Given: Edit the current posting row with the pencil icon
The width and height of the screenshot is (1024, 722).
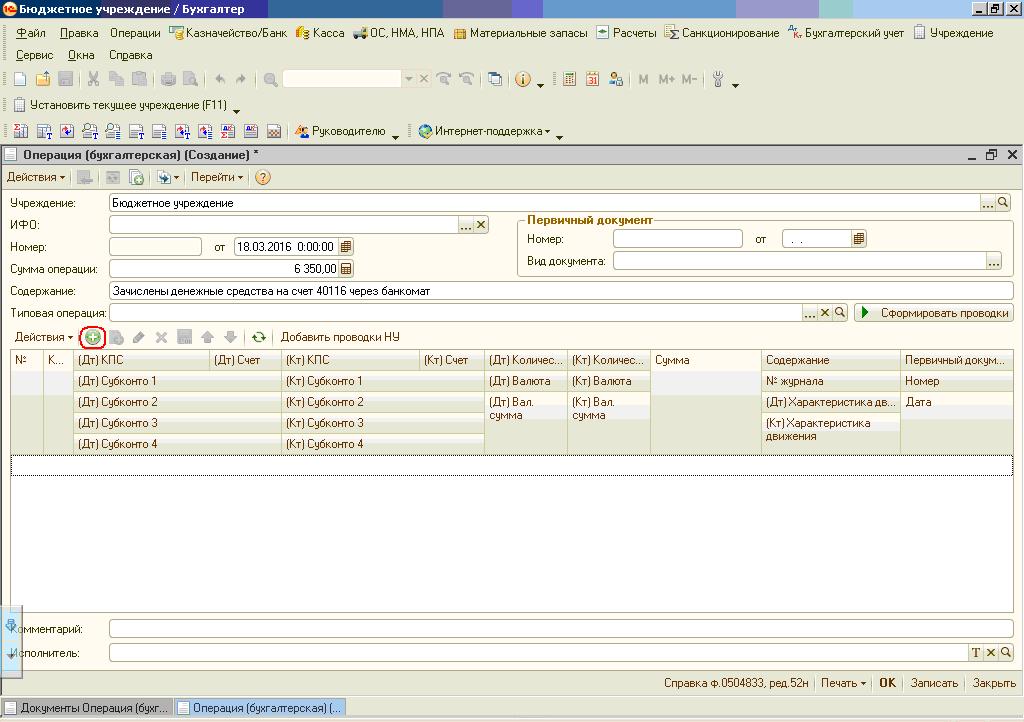Looking at the screenshot, I should 138,337.
